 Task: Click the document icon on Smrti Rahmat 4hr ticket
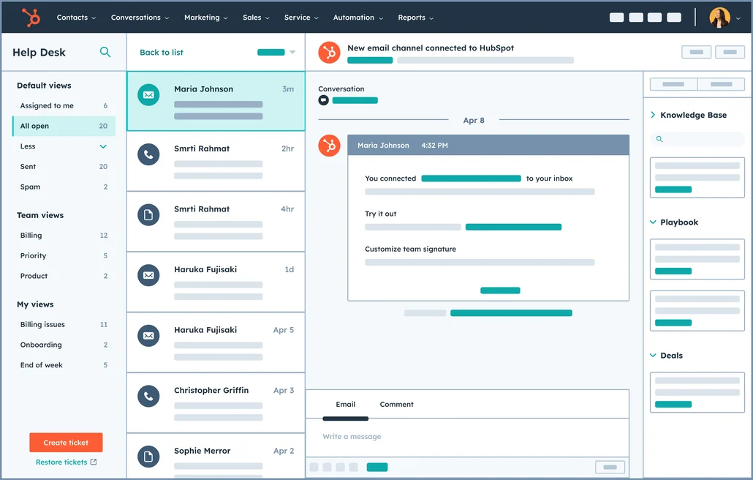tap(149, 215)
